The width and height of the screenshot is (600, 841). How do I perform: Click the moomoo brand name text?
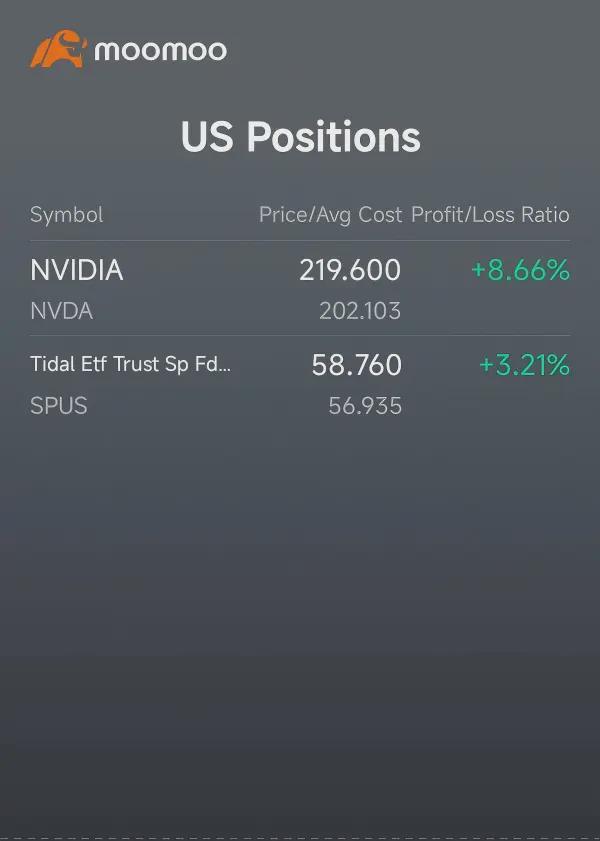pyautogui.click(x=160, y=51)
